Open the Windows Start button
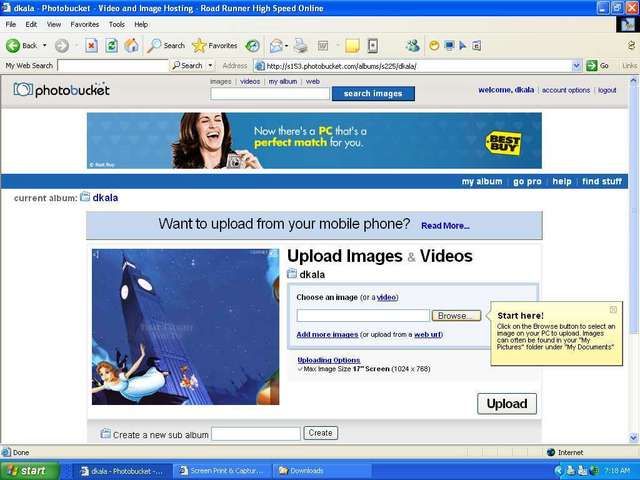 (29, 471)
